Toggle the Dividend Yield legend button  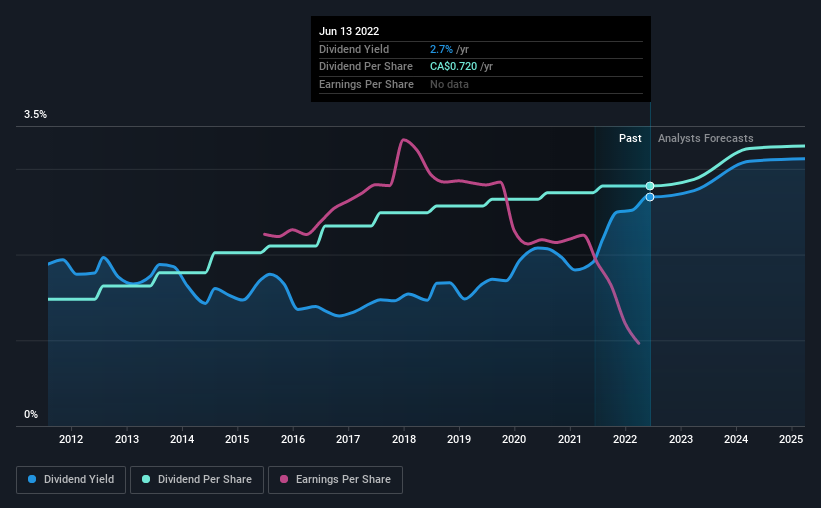[71, 480]
